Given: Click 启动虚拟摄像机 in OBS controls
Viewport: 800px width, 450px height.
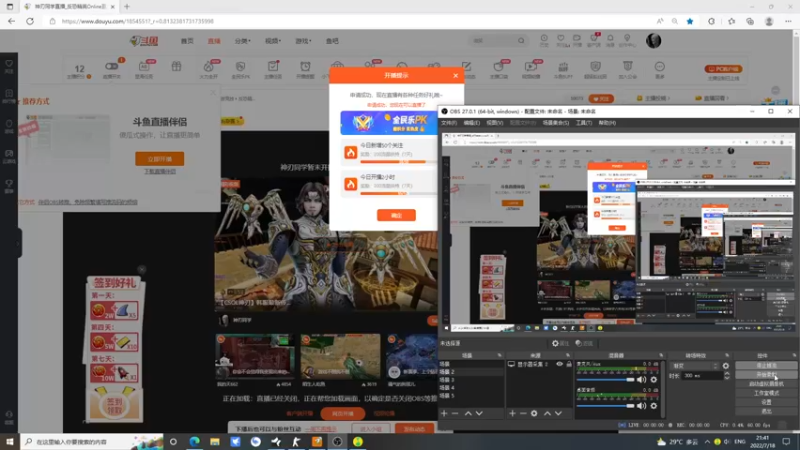Looking at the screenshot, I should pyautogui.click(x=766, y=384).
